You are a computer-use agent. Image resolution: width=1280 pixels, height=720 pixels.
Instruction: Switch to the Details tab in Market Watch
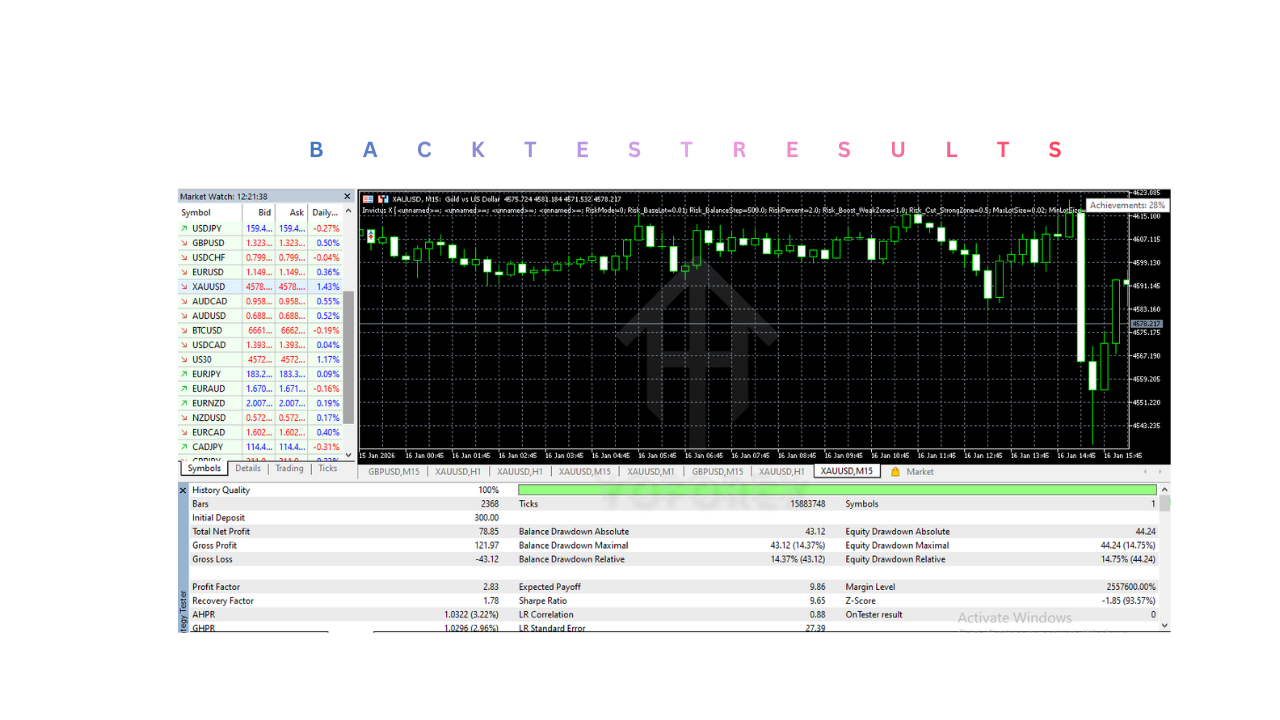pyautogui.click(x=247, y=468)
